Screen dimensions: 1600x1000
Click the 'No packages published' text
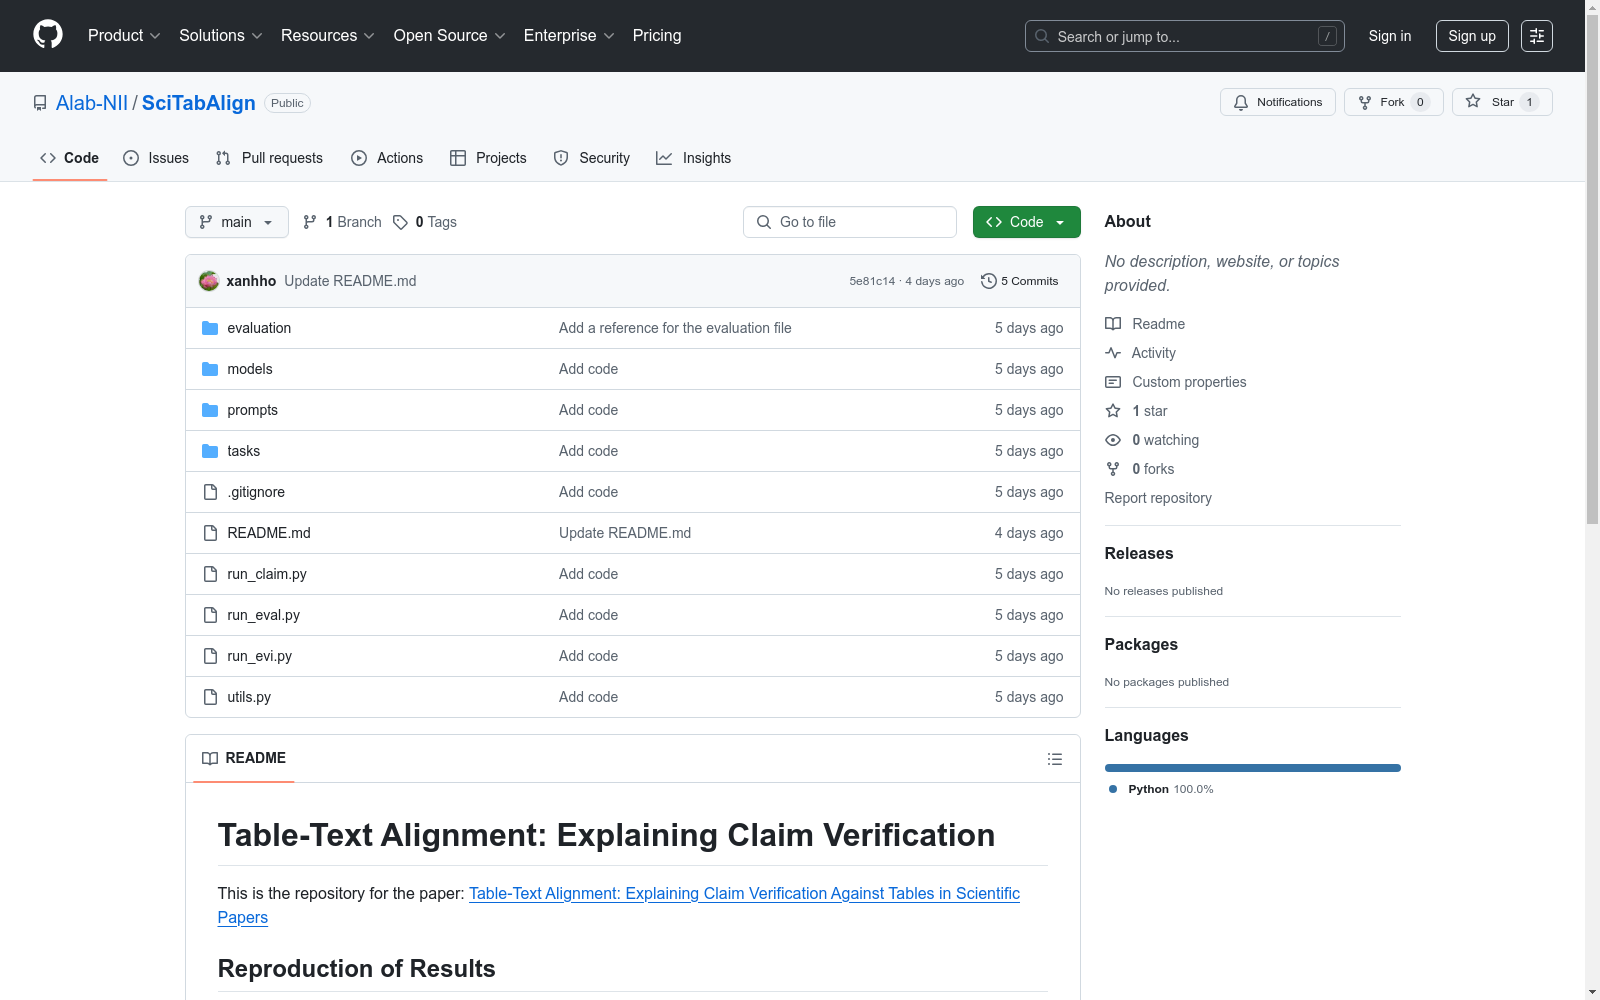1167,682
